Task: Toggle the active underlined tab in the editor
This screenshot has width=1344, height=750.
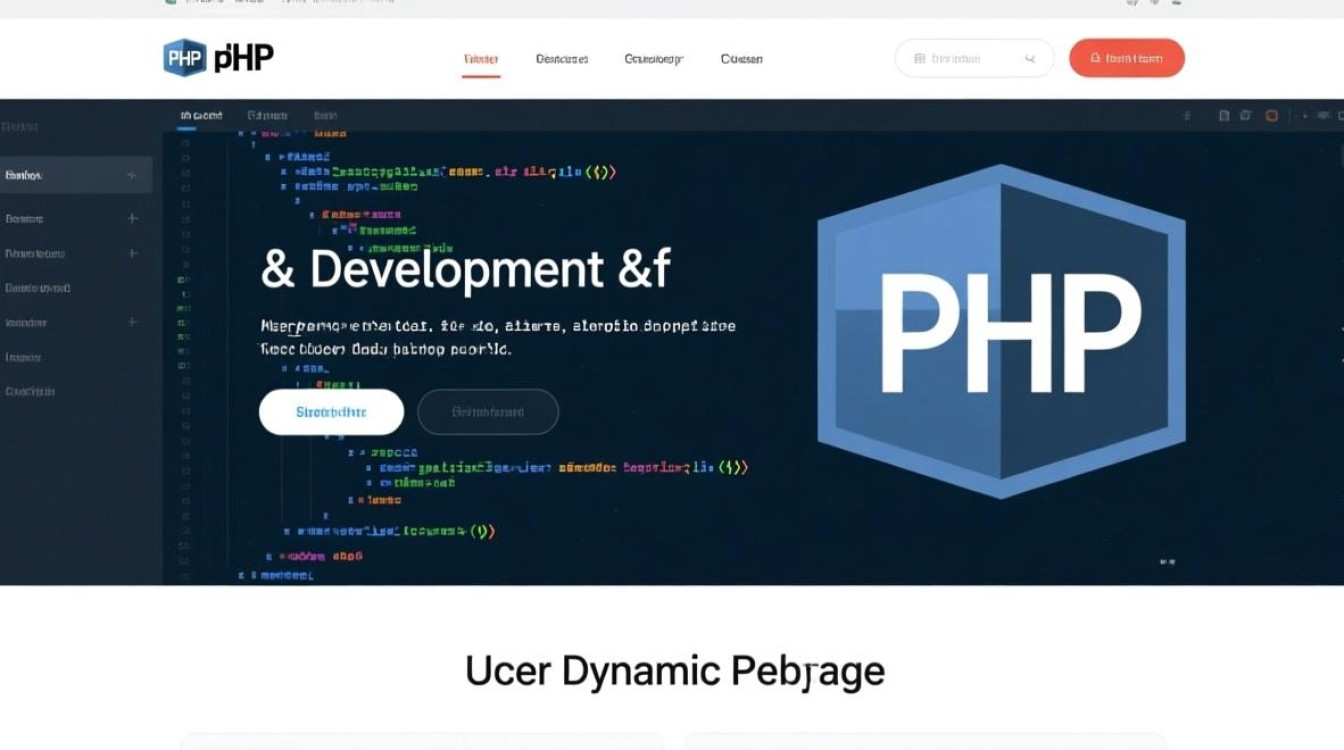Action: click(200, 114)
